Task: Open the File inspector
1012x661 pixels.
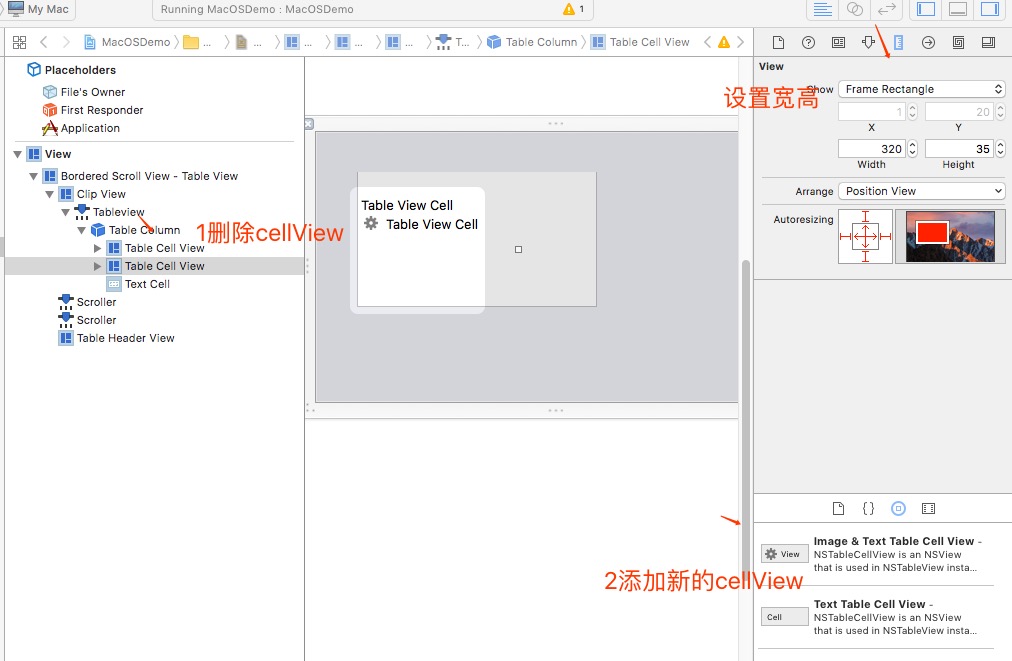Action: coord(778,42)
